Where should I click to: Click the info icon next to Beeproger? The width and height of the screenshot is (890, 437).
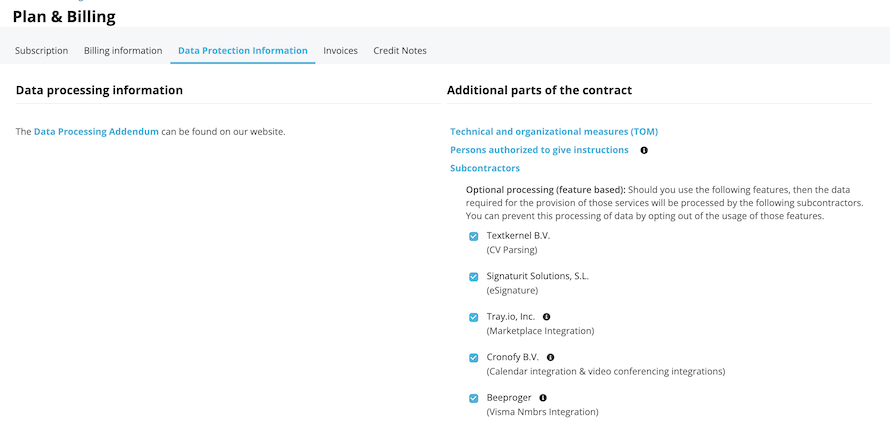(x=543, y=398)
